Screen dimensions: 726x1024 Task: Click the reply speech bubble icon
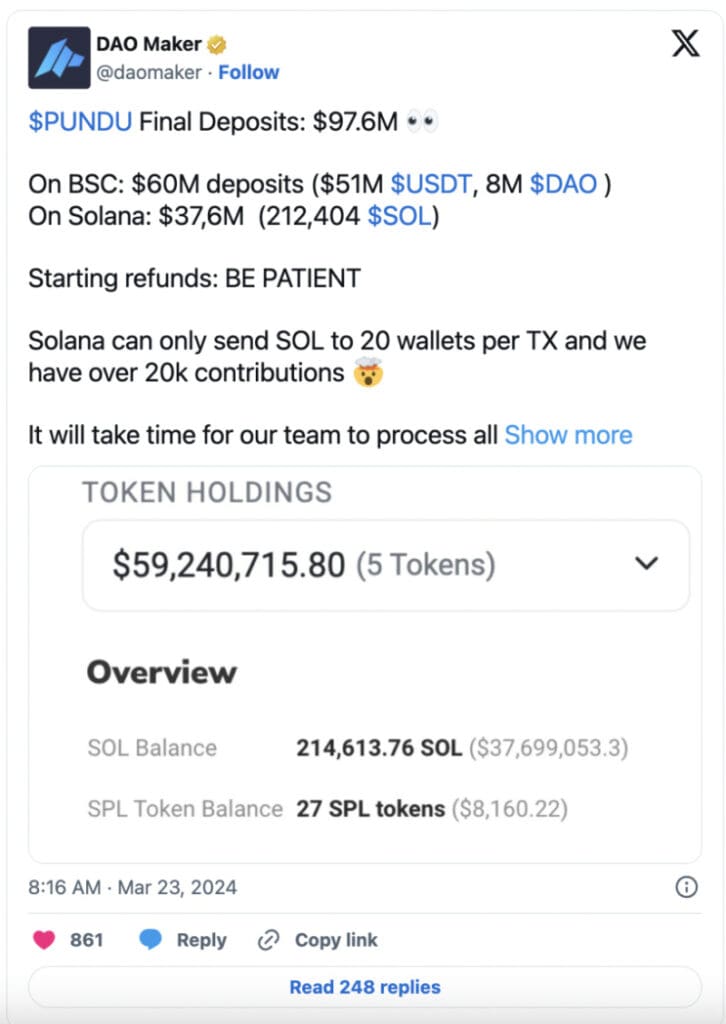point(151,940)
